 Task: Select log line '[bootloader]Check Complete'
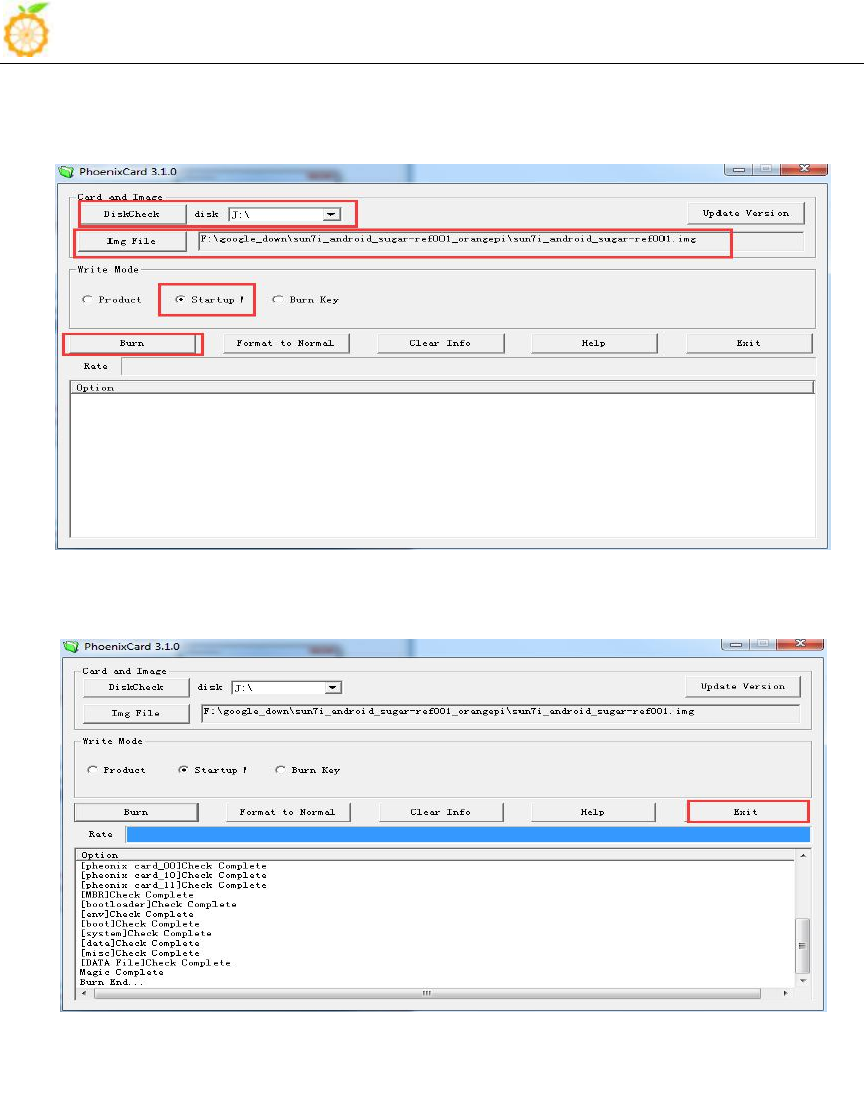point(158,904)
